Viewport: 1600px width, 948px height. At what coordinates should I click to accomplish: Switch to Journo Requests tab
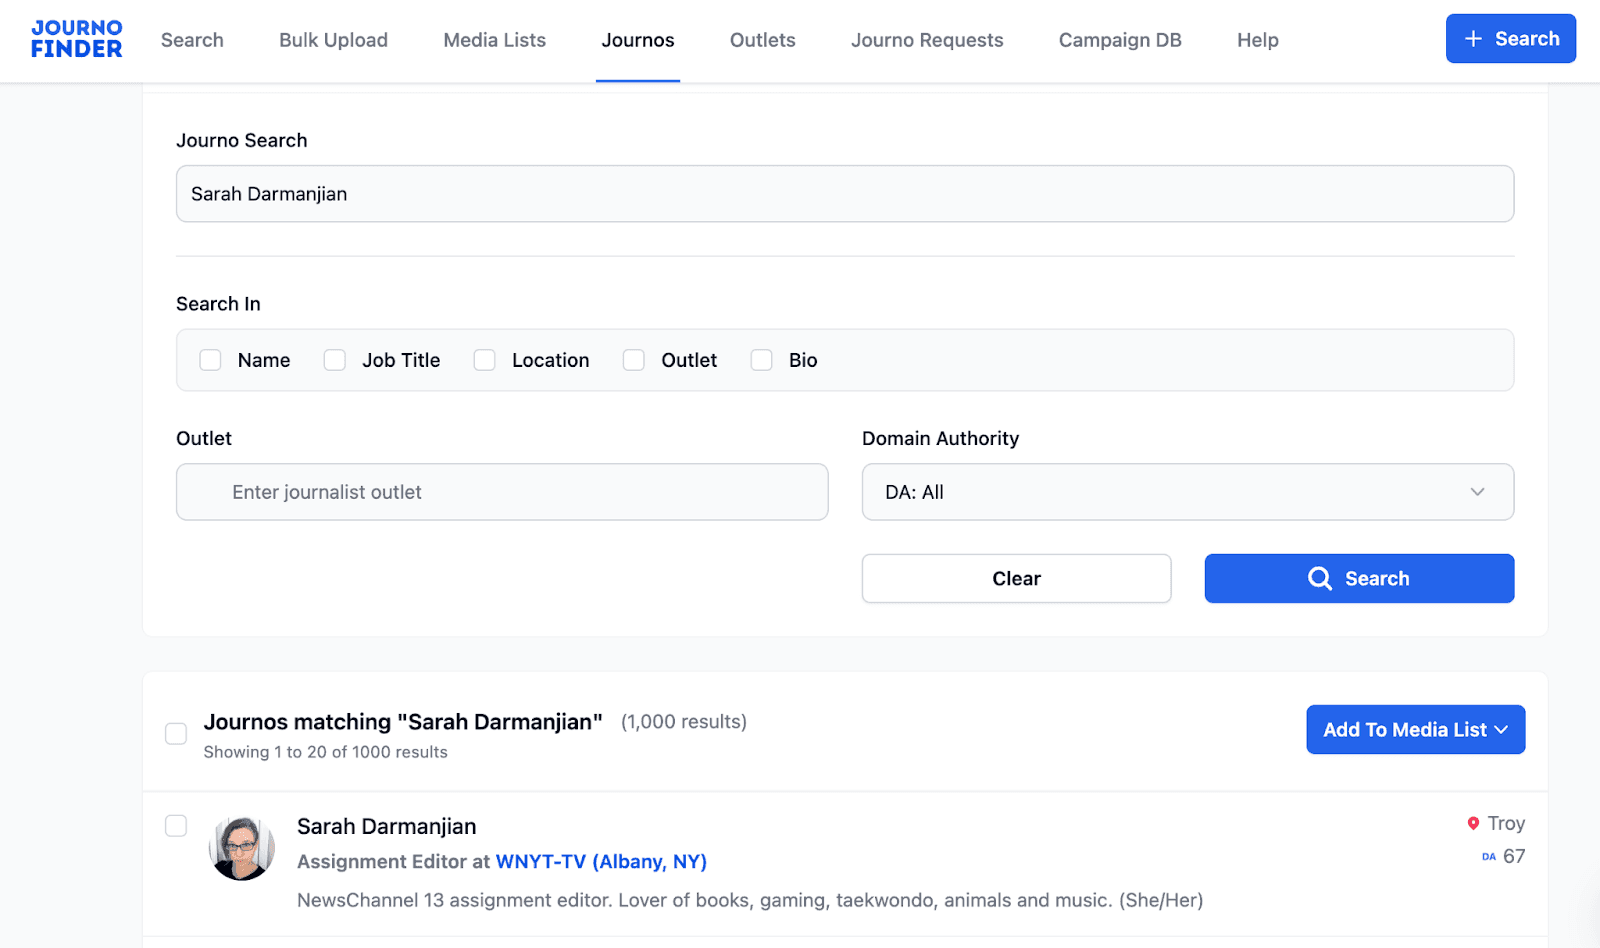(926, 40)
